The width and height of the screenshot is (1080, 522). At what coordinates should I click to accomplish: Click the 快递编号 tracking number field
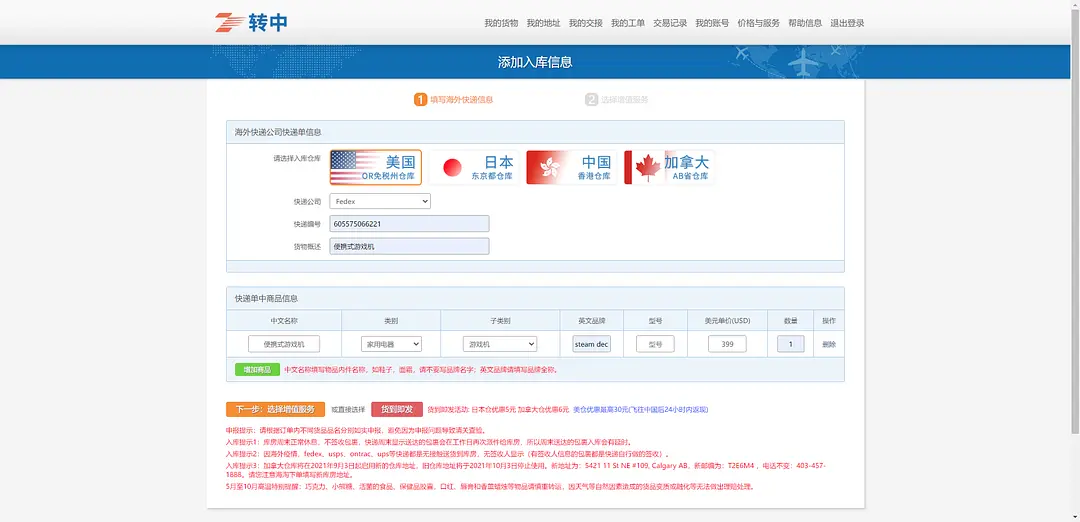(410, 224)
